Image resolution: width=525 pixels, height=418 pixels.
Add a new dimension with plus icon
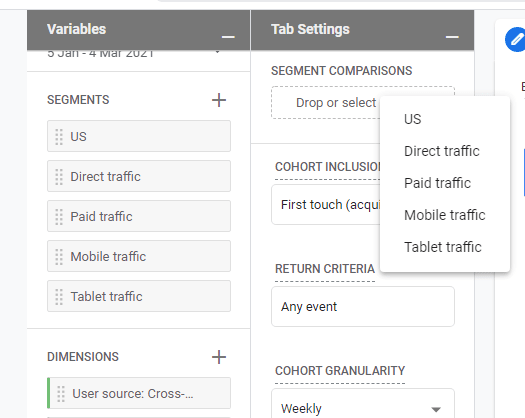(219, 357)
